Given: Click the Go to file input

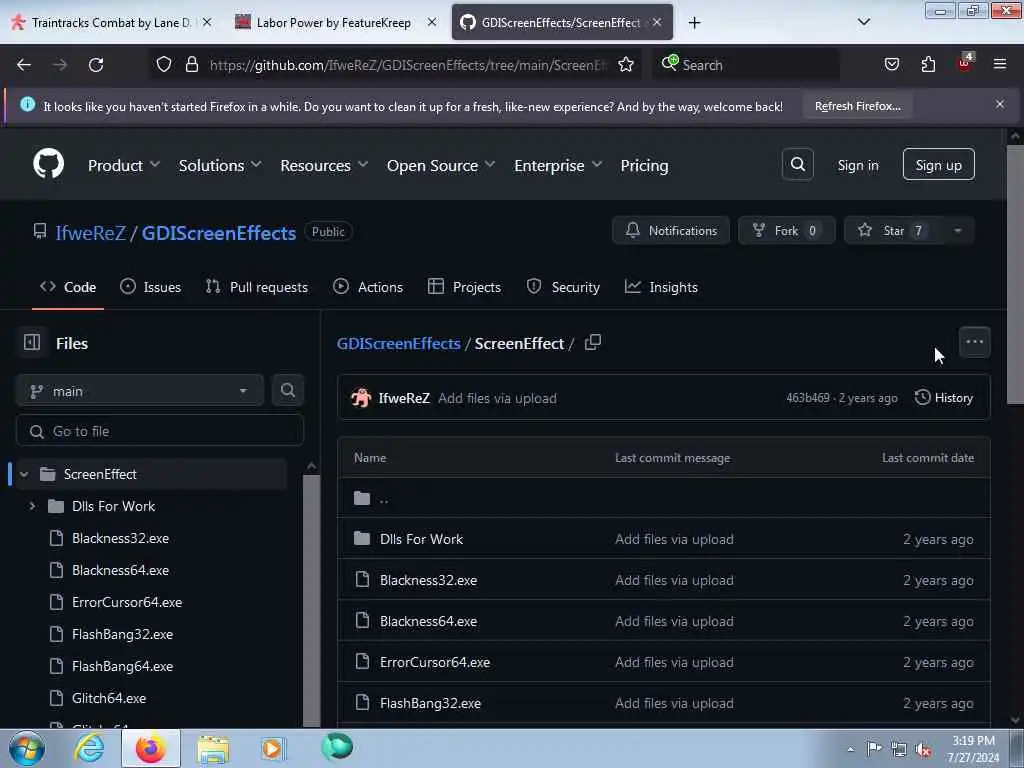Looking at the screenshot, I should 160,431.
